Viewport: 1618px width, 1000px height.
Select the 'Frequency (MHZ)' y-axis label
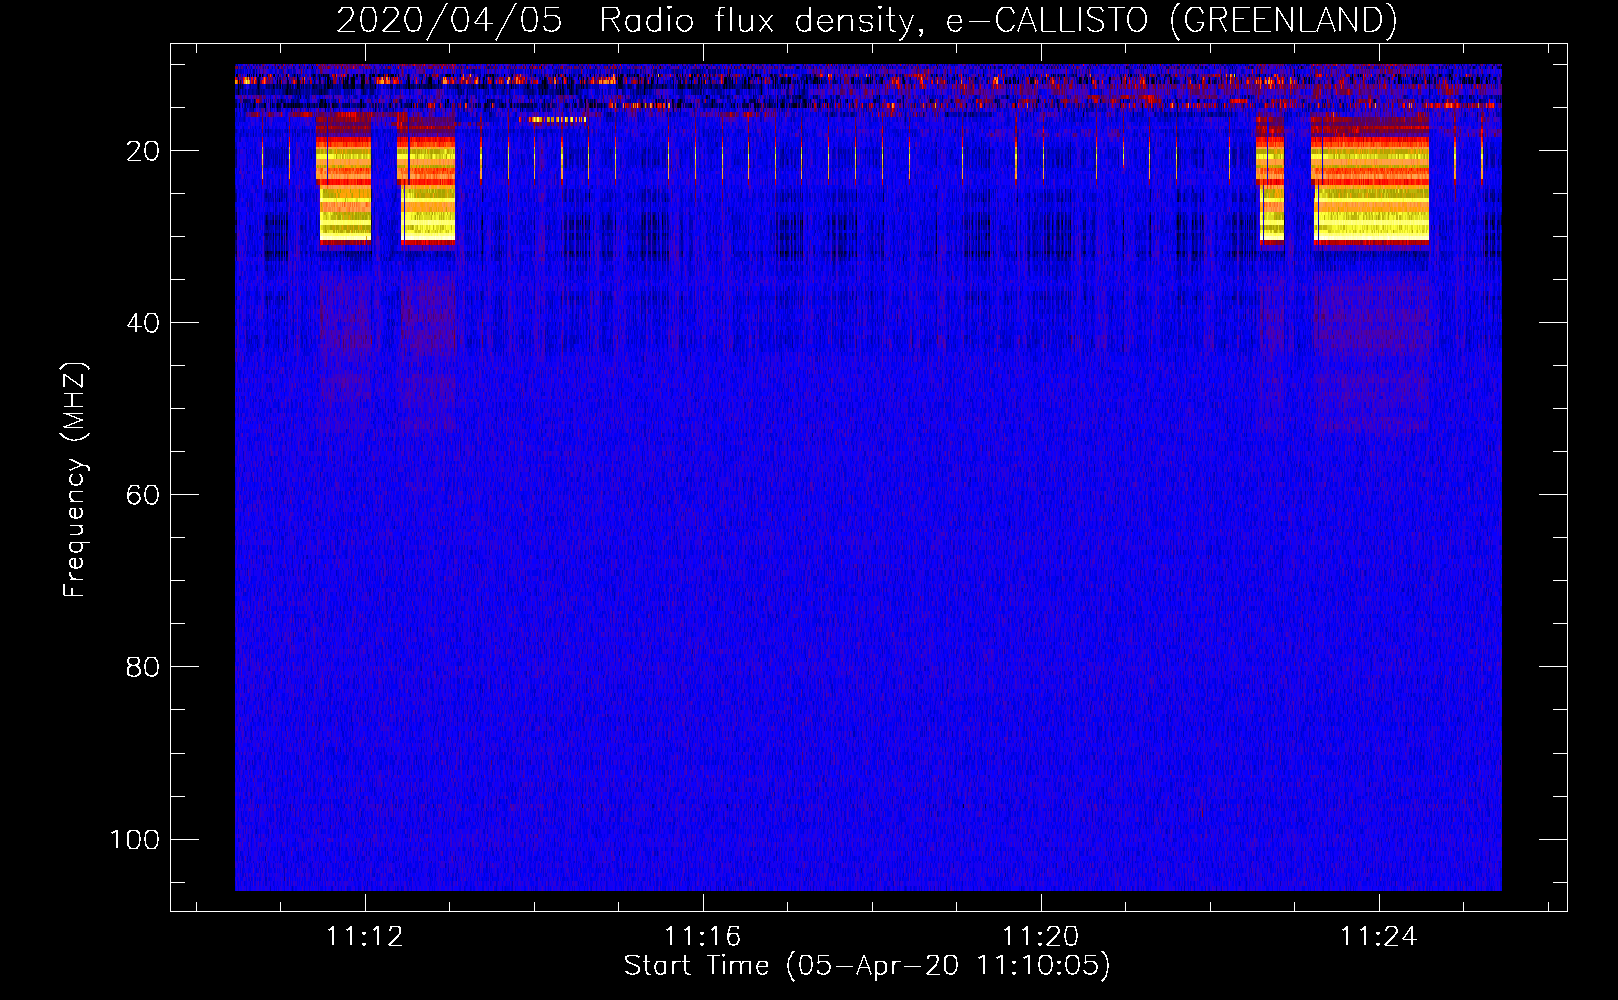[75, 480]
